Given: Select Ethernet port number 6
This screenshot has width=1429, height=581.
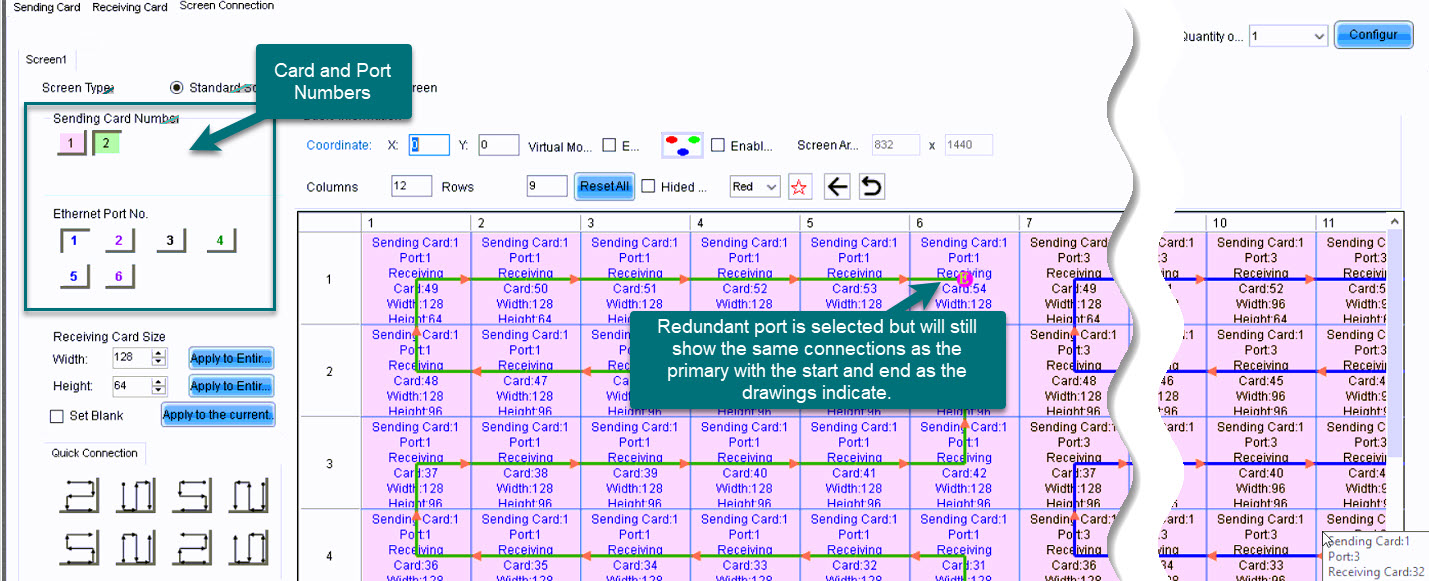Looking at the screenshot, I should pos(118,277).
